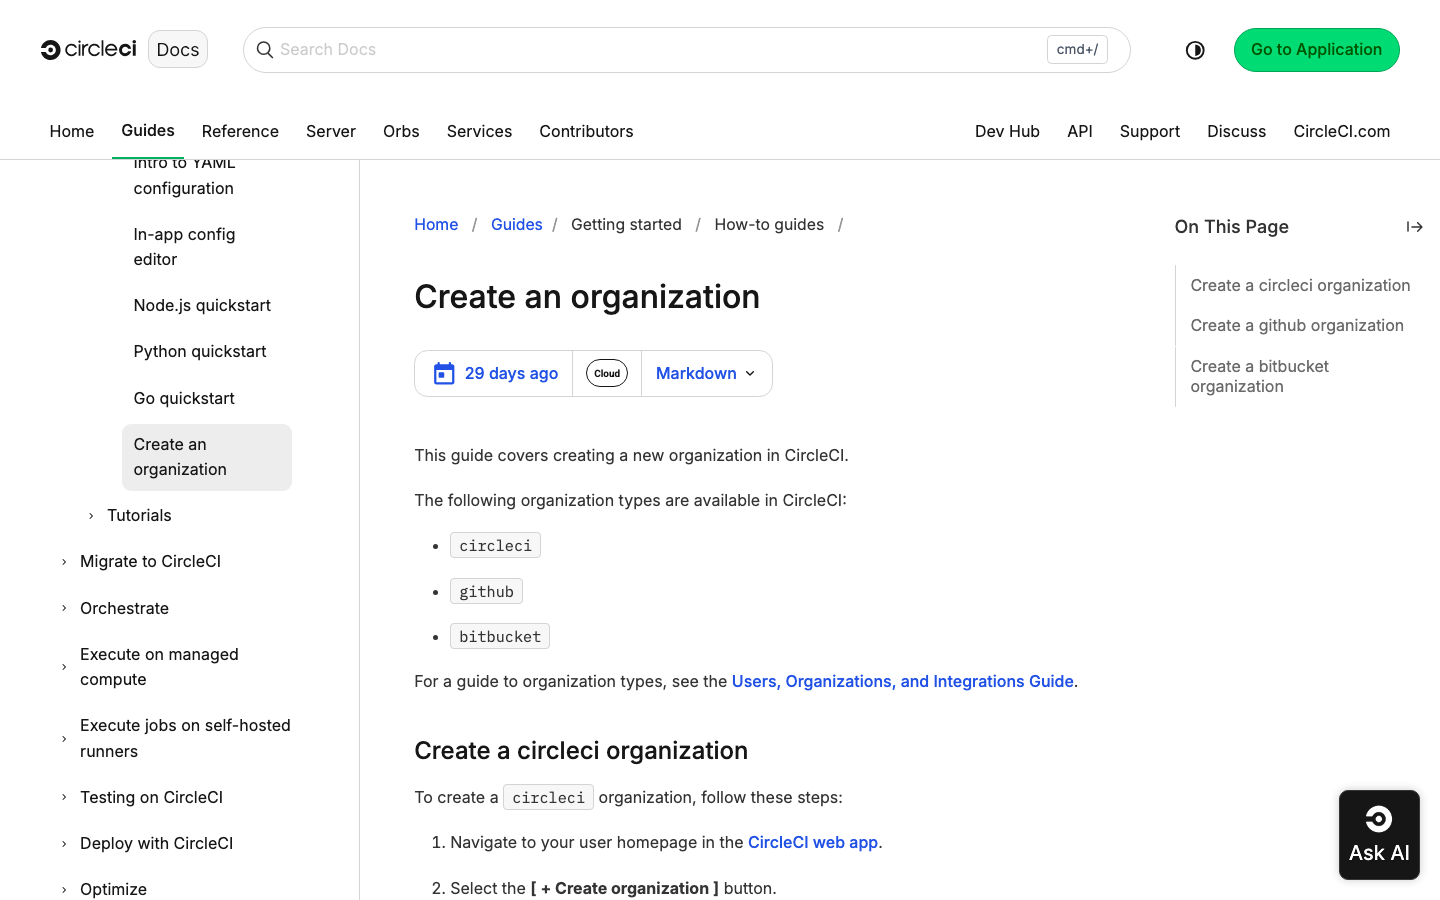Image resolution: width=1440 pixels, height=900 pixels.
Task: Click Home in the breadcrumb
Action: [436, 225]
